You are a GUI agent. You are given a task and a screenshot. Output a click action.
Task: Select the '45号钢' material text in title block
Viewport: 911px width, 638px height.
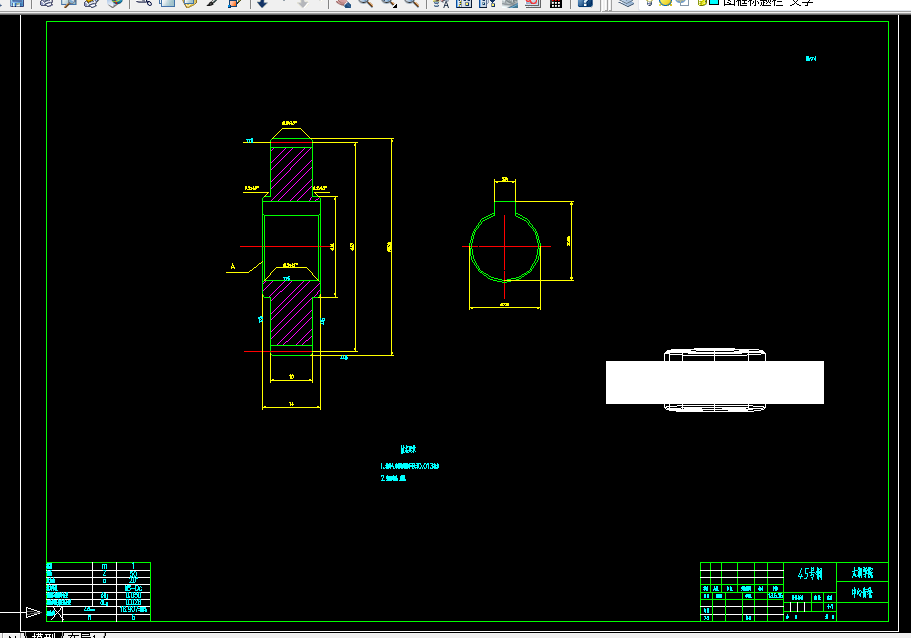pyautogui.click(x=810, y=574)
